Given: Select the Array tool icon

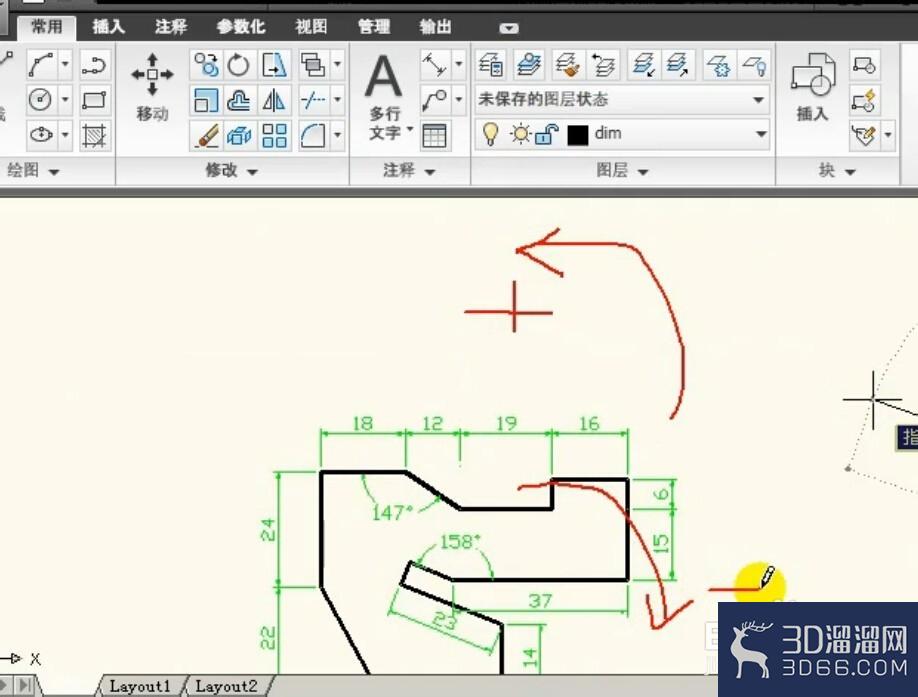Looking at the screenshot, I should tap(274, 135).
